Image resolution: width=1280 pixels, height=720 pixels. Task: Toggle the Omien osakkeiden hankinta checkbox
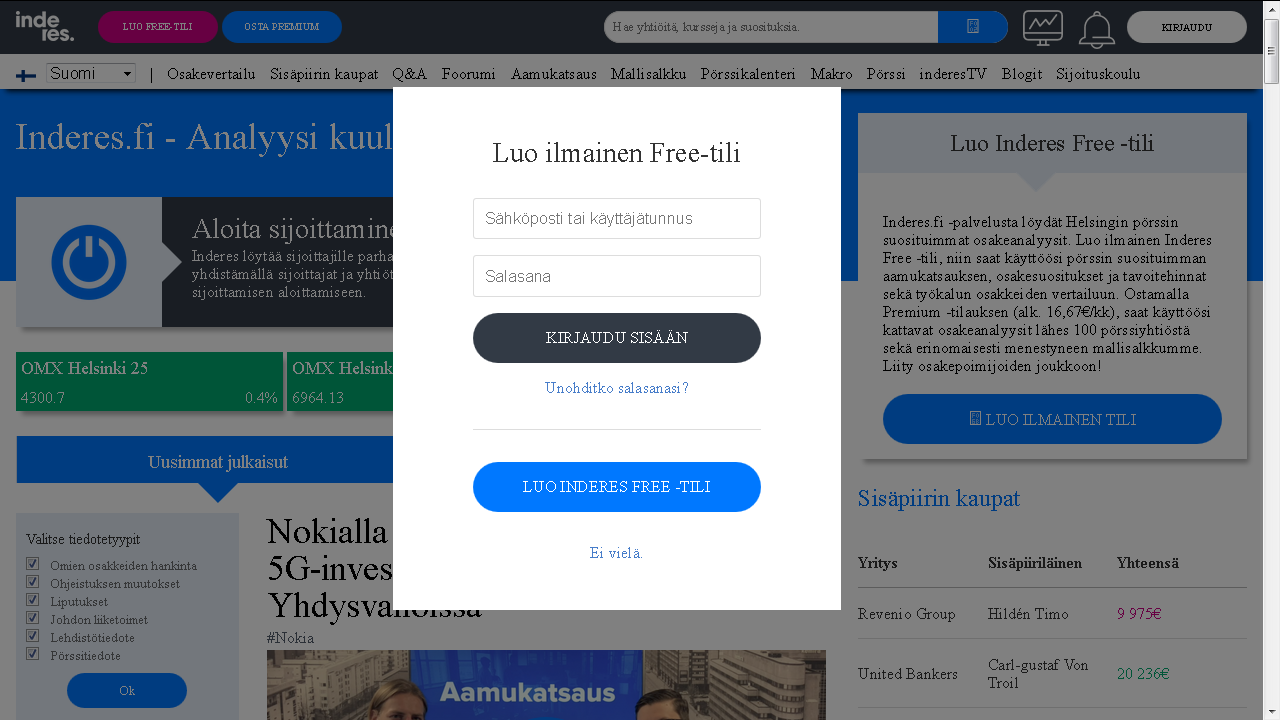pos(33,564)
